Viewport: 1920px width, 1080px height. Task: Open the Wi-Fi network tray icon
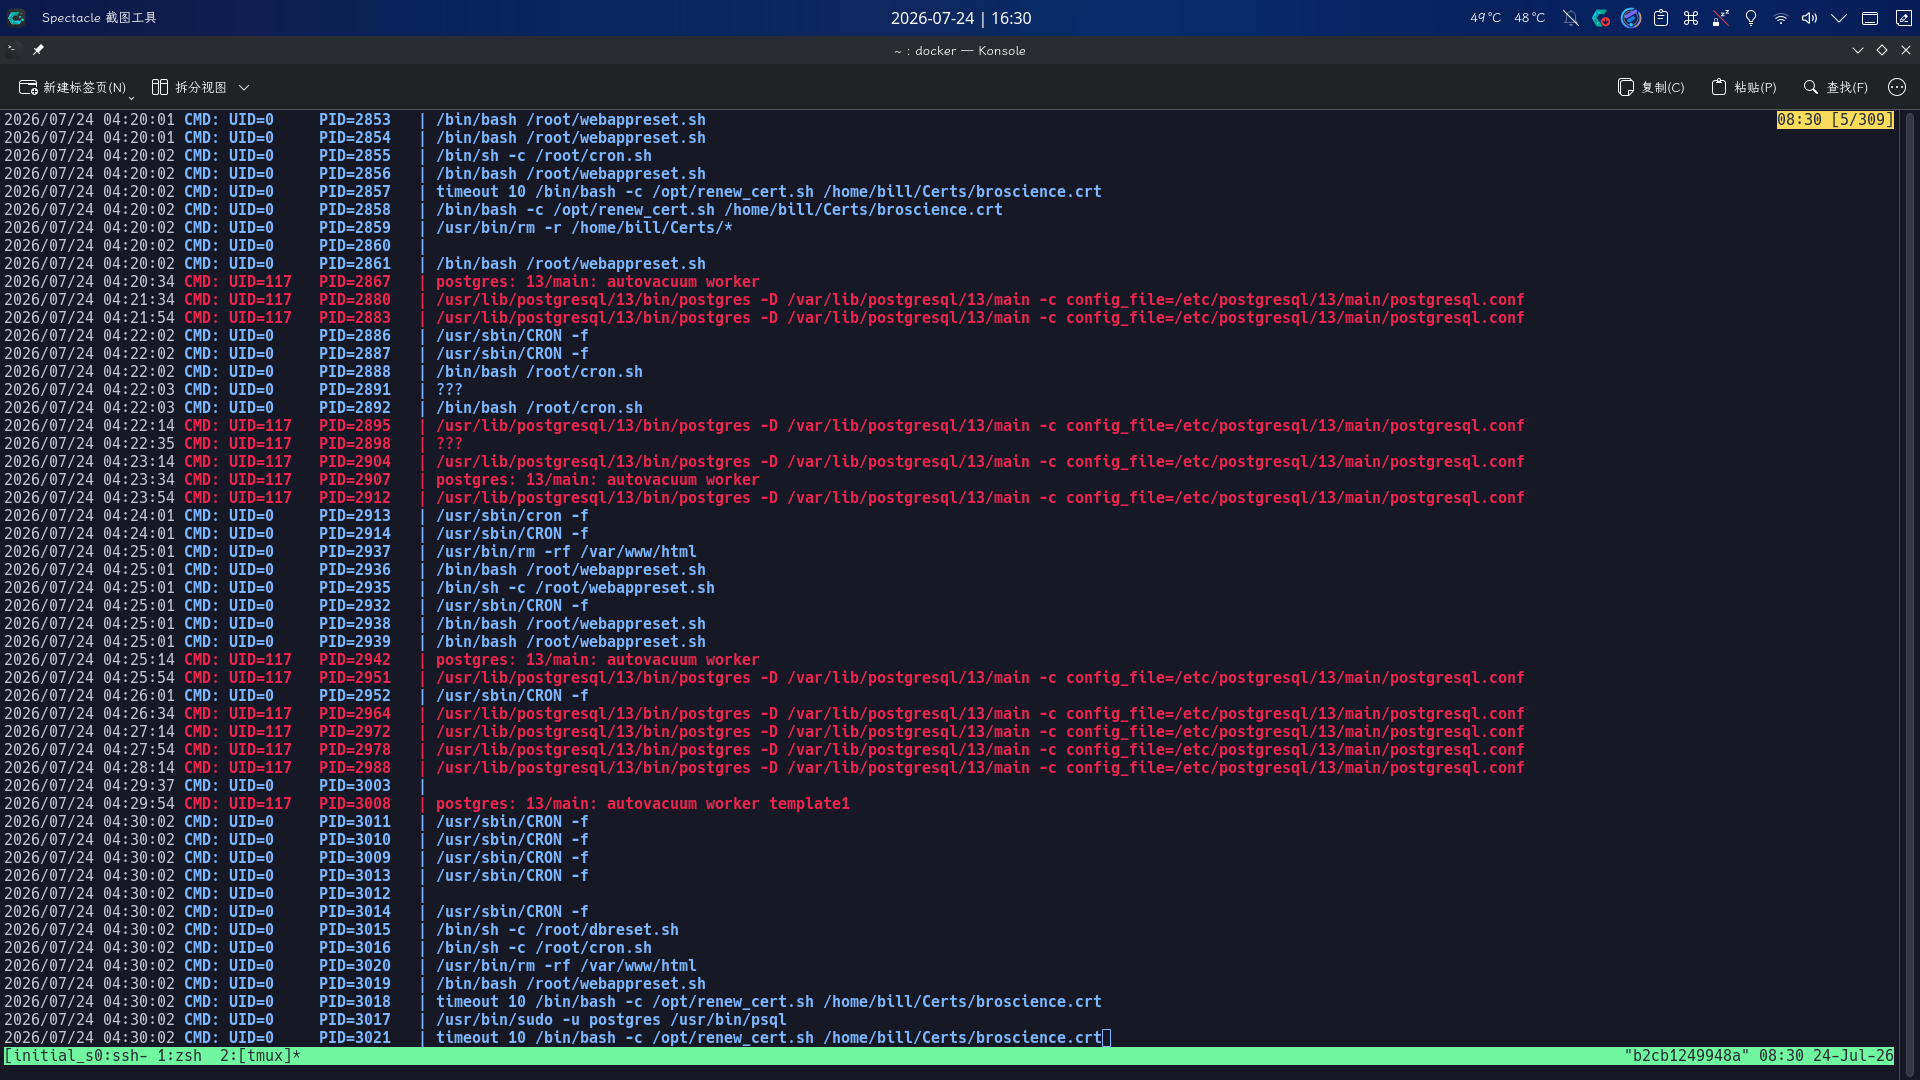pos(1781,18)
